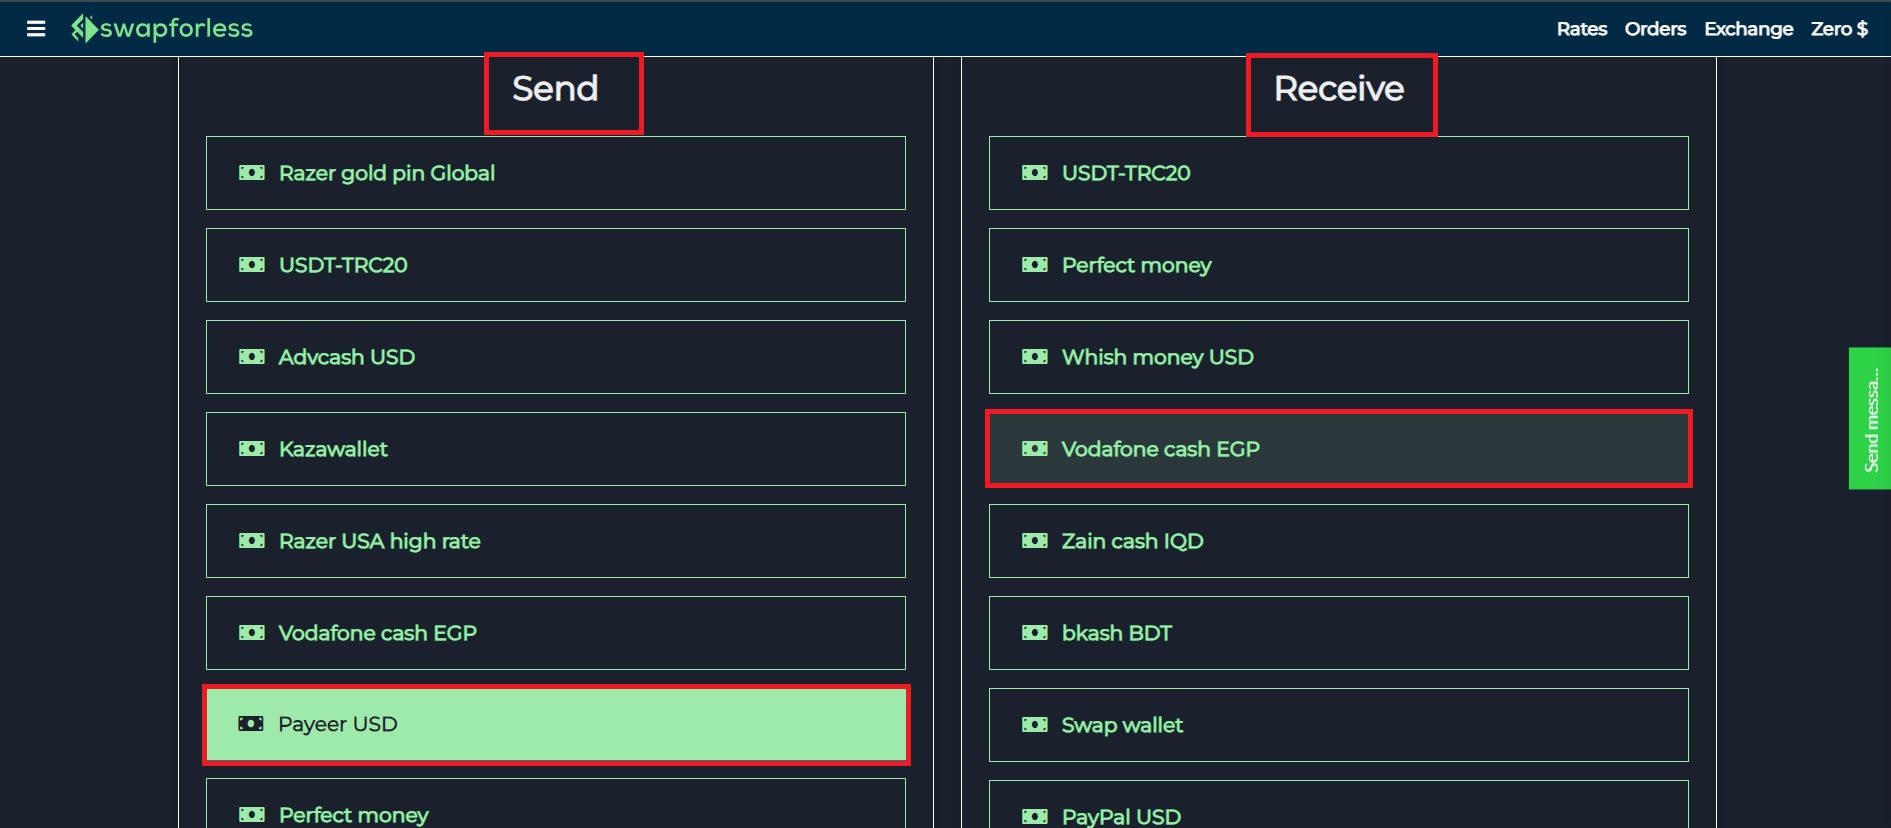Choose Perfect money in the Send list
Viewport: 1891px width, 828px height.
[x=556, y=804]
